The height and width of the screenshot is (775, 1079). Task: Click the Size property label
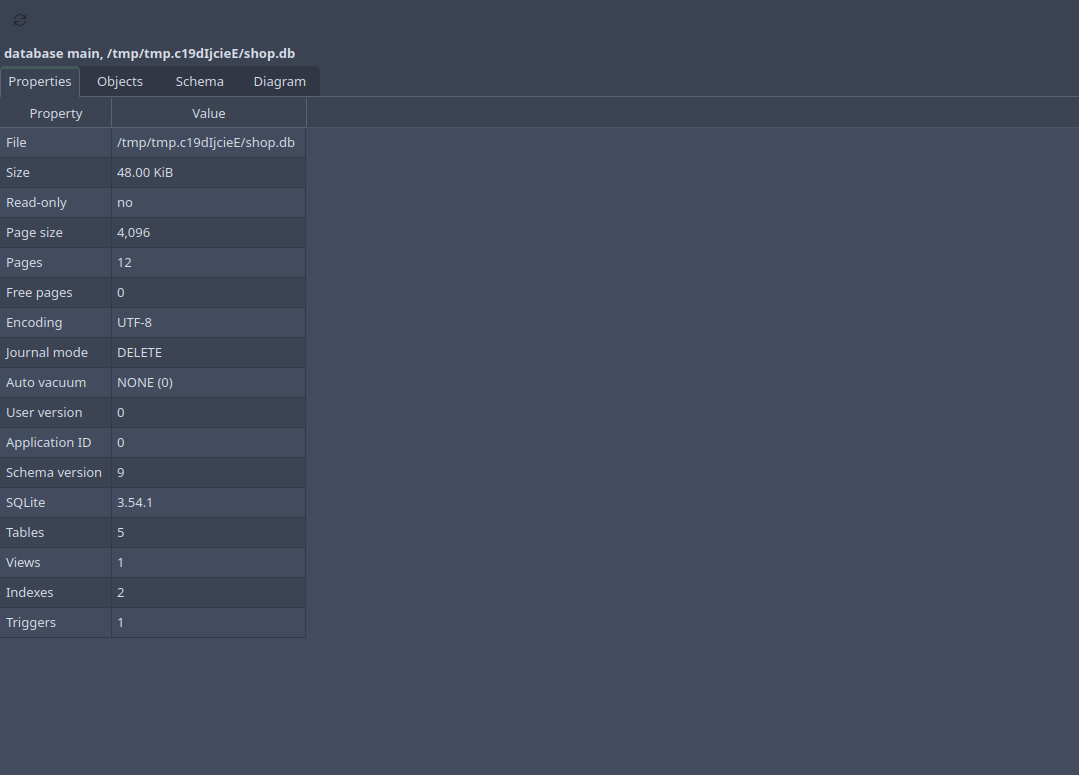click(56, 173)
